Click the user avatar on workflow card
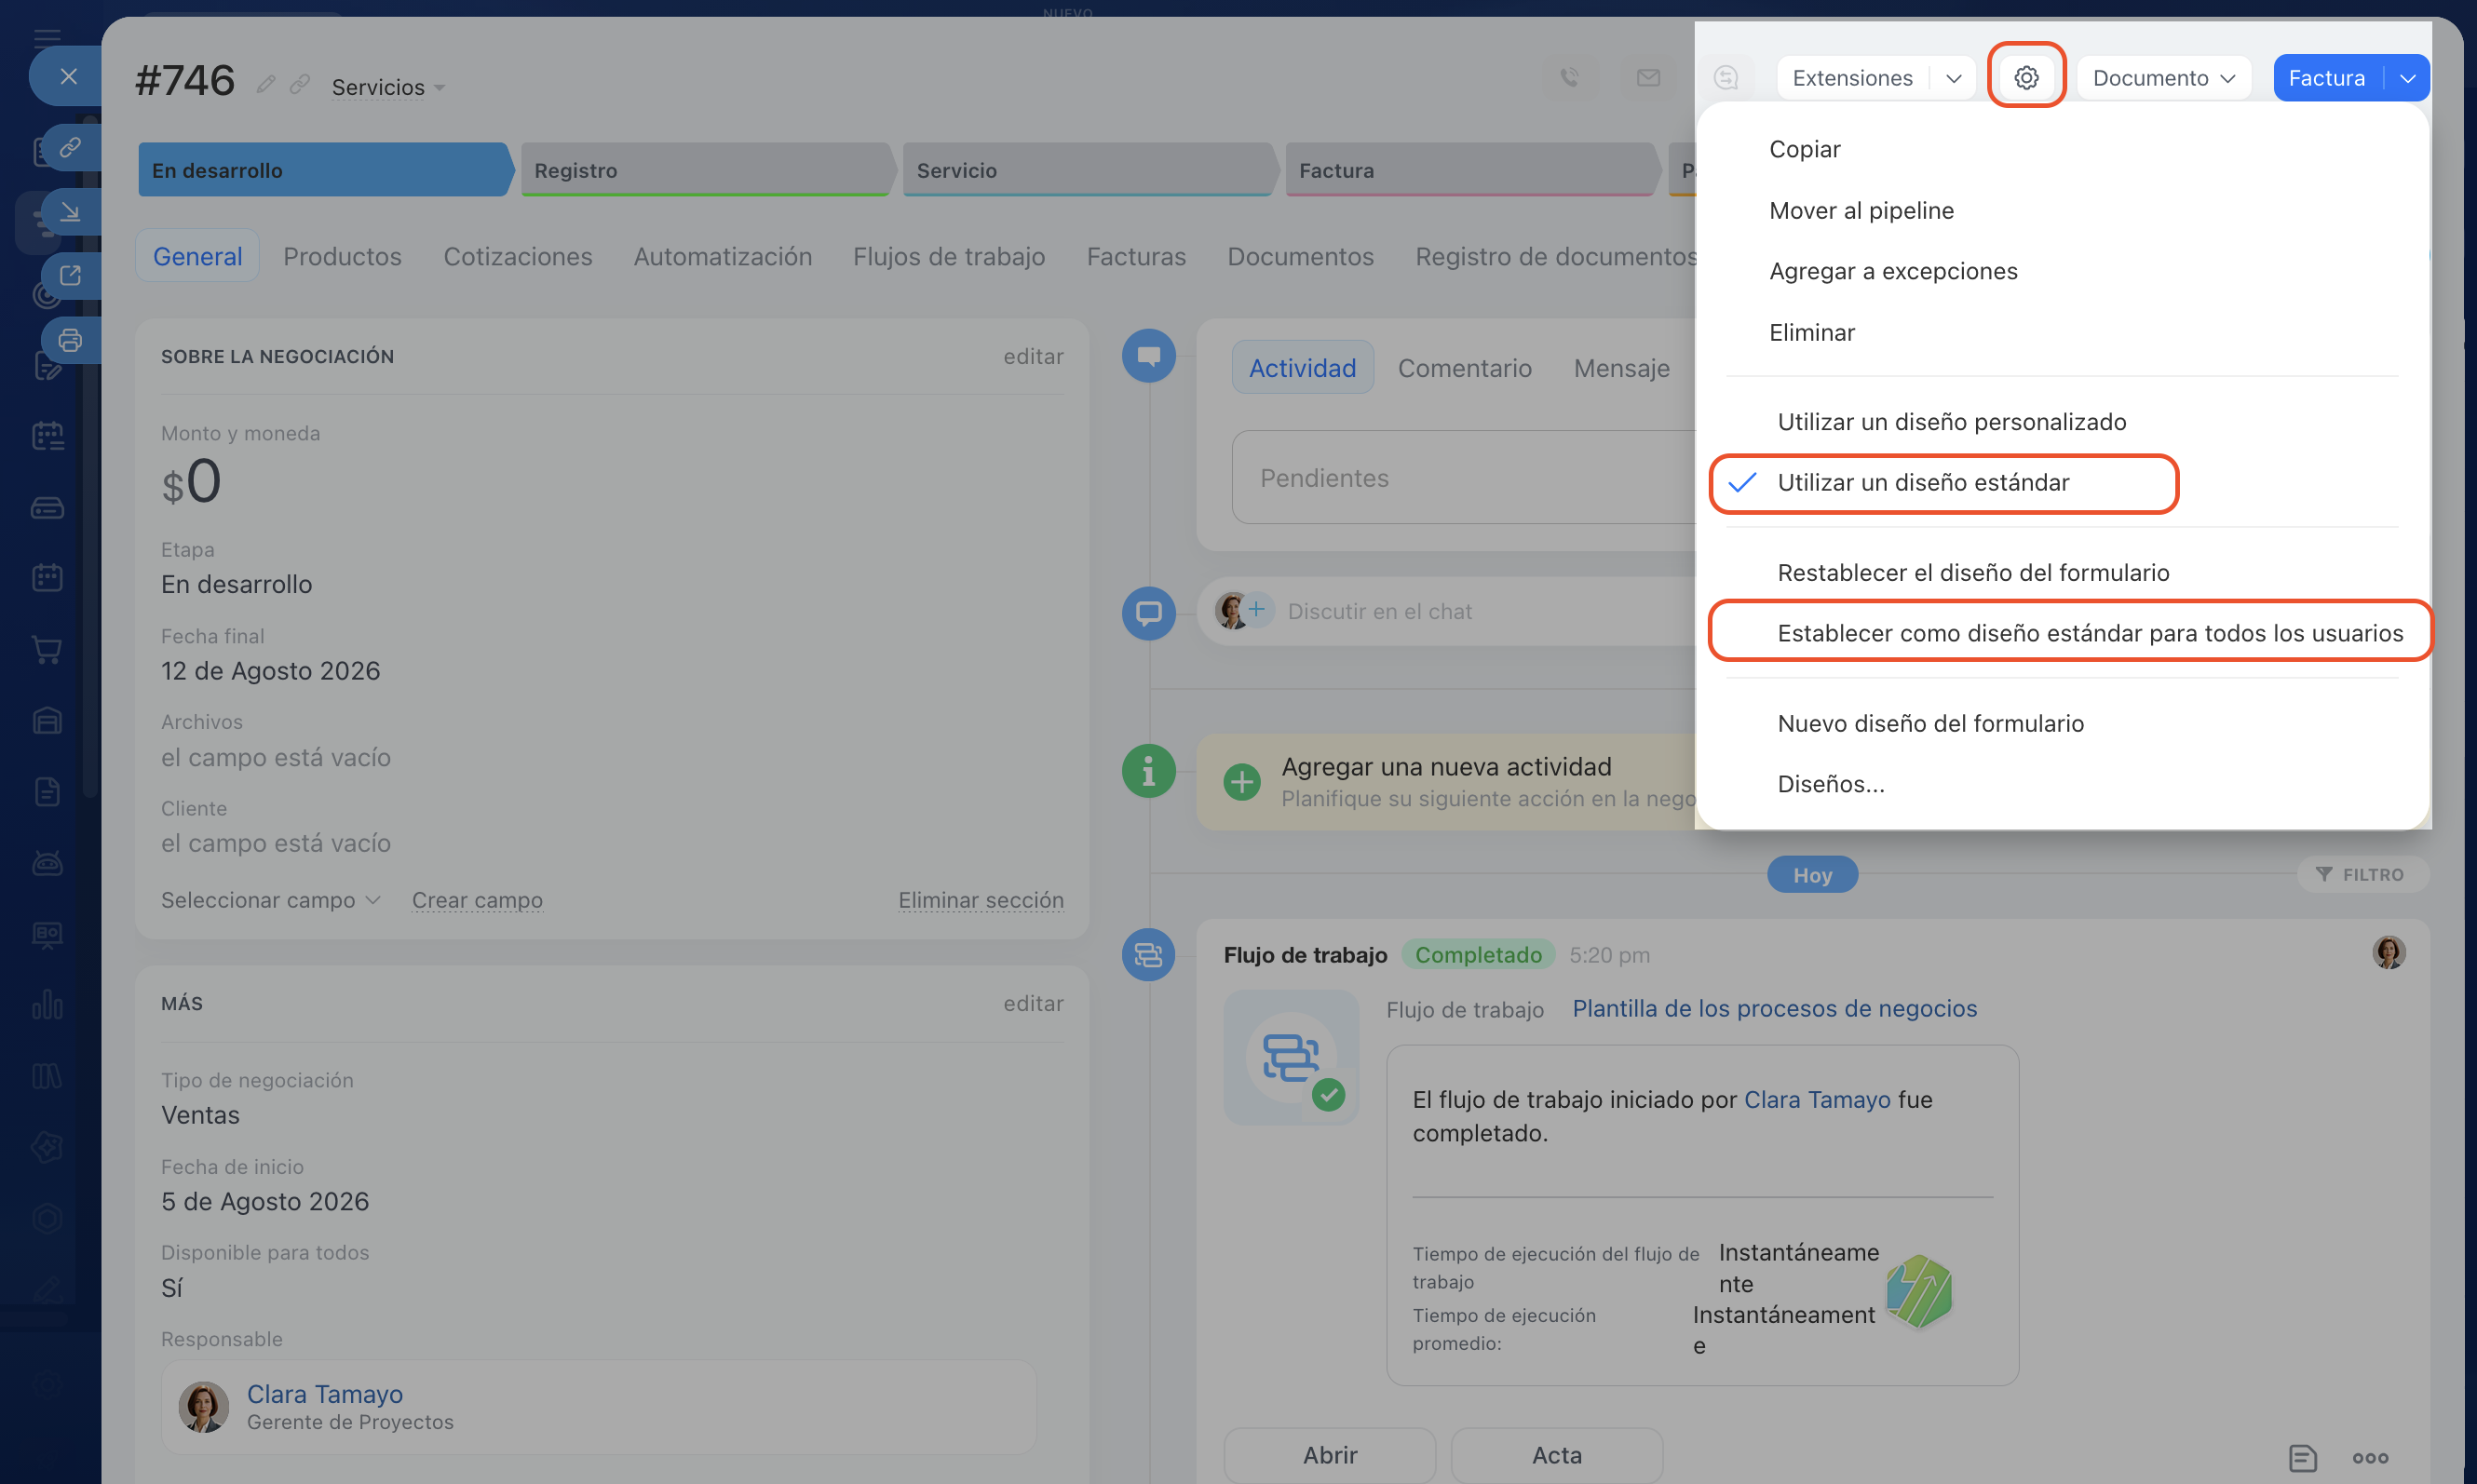Viewport: 2477px width, 1484px height. pyautogui.click(x=2388, y=952)
